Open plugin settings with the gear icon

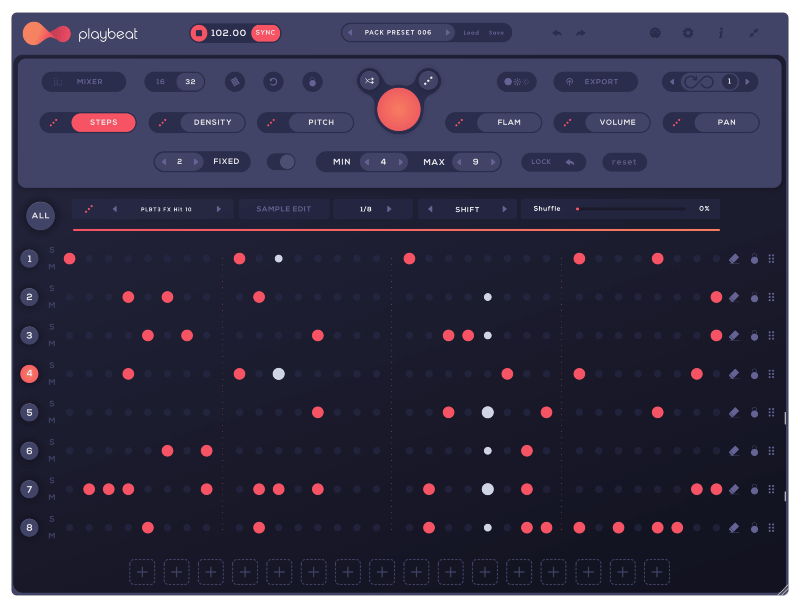[688, 32]
